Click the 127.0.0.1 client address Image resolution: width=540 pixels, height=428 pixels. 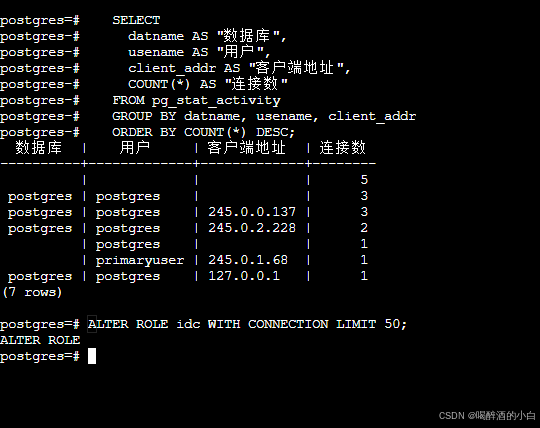point(244,275)
